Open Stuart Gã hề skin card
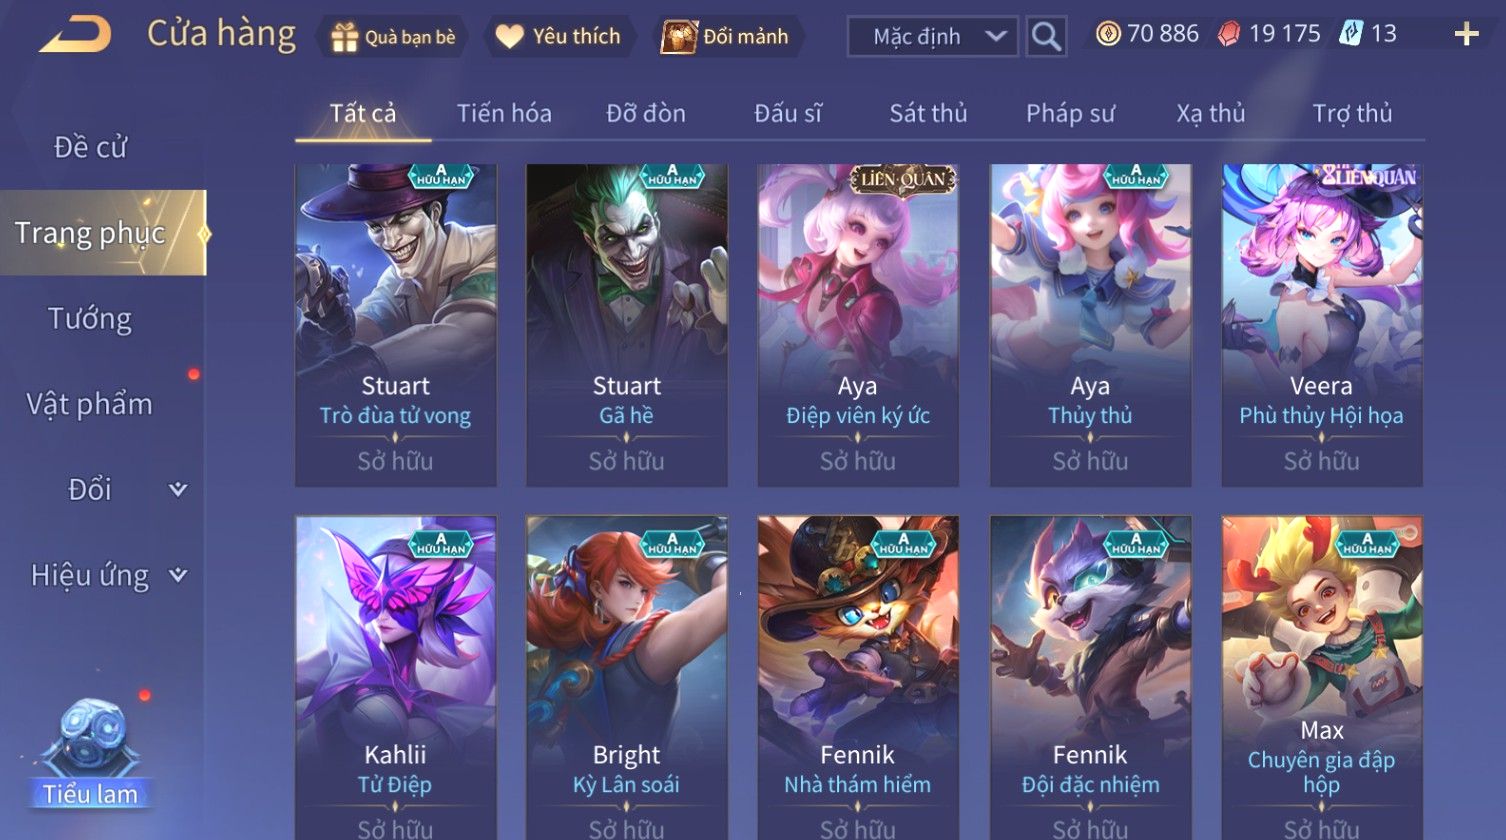The width and height of the screenshot is (1506, 840). tap(627, 325)
